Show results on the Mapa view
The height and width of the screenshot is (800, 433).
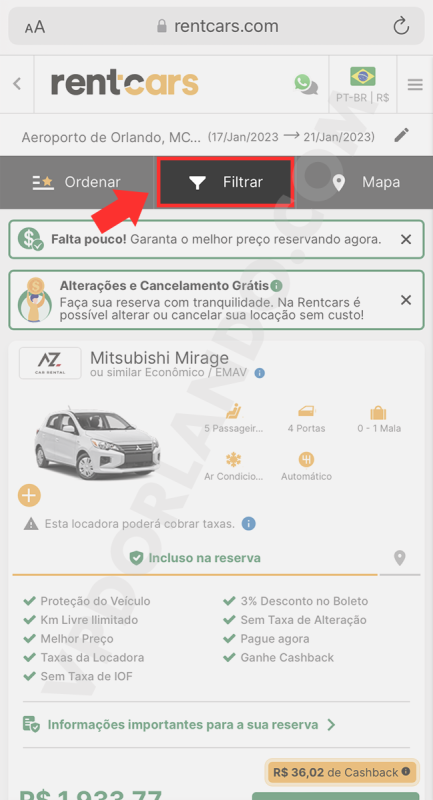click(365, 182)
